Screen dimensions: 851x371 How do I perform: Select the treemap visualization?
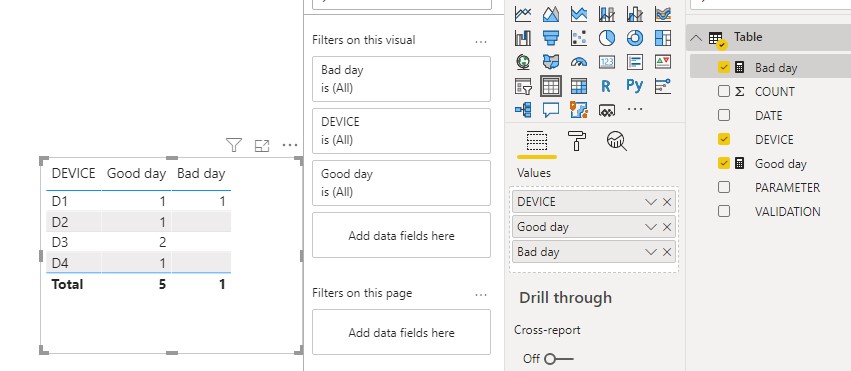coord(663,37)
